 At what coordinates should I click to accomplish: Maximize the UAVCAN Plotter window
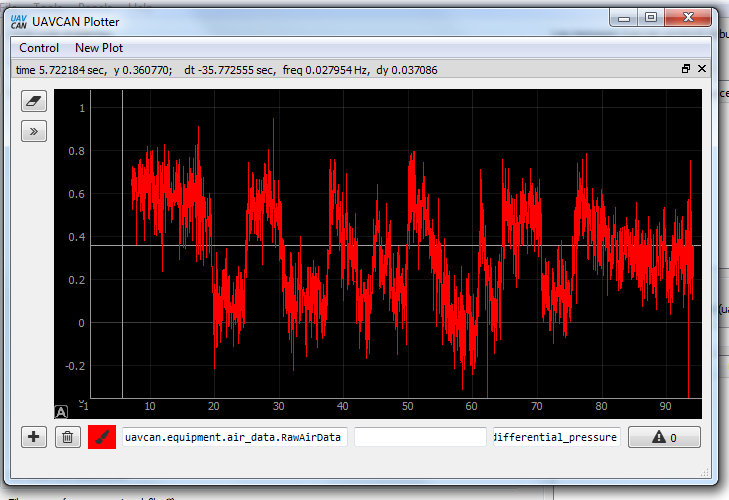[x=651, y=18]
